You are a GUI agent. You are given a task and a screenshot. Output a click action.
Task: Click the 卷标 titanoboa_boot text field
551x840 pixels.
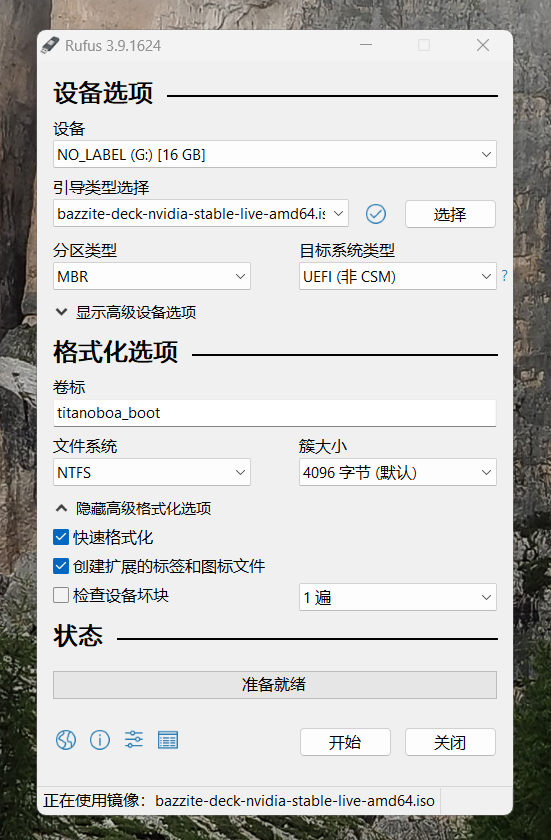275,413
